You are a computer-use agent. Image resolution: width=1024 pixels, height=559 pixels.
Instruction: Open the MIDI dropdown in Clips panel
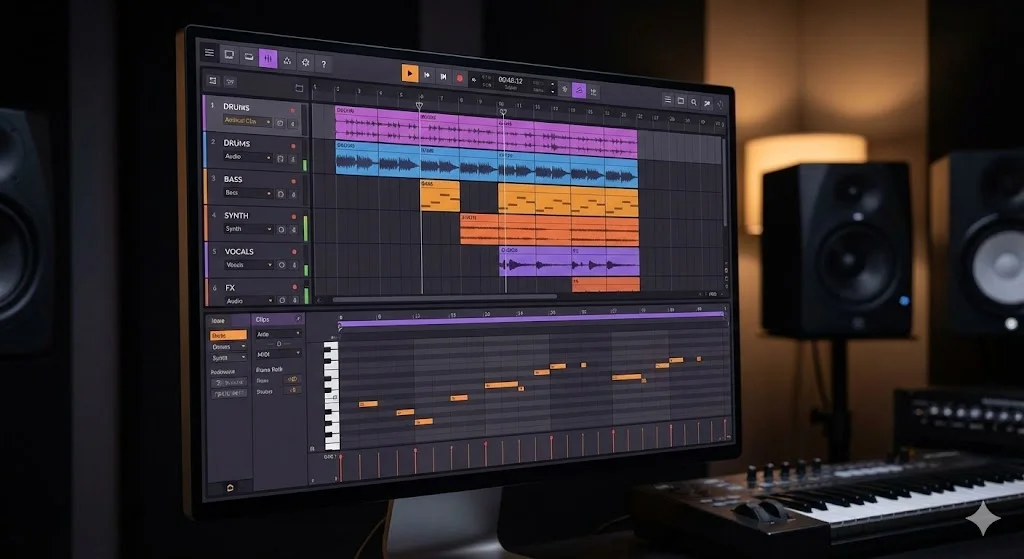[x=277, y=353]
